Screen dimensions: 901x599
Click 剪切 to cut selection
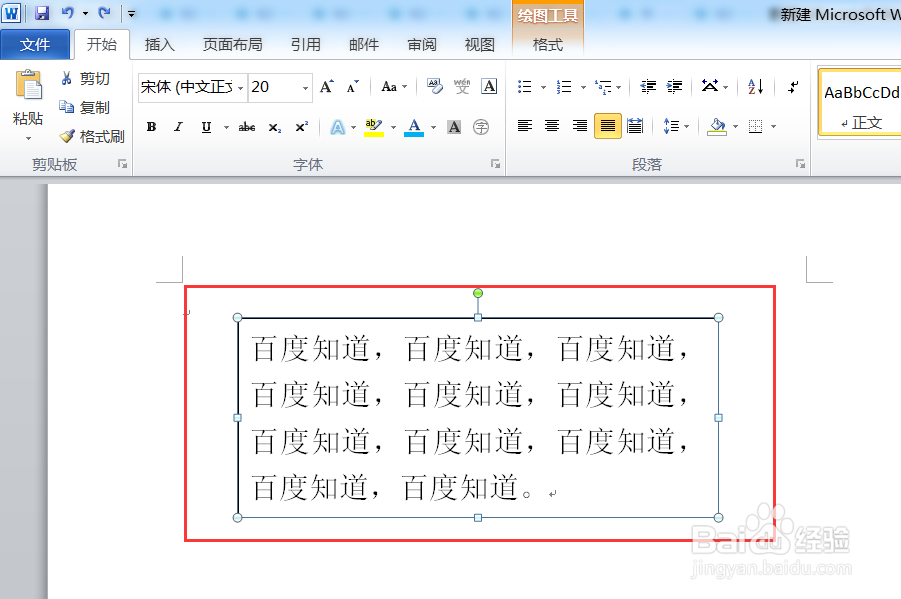(86, 79)
